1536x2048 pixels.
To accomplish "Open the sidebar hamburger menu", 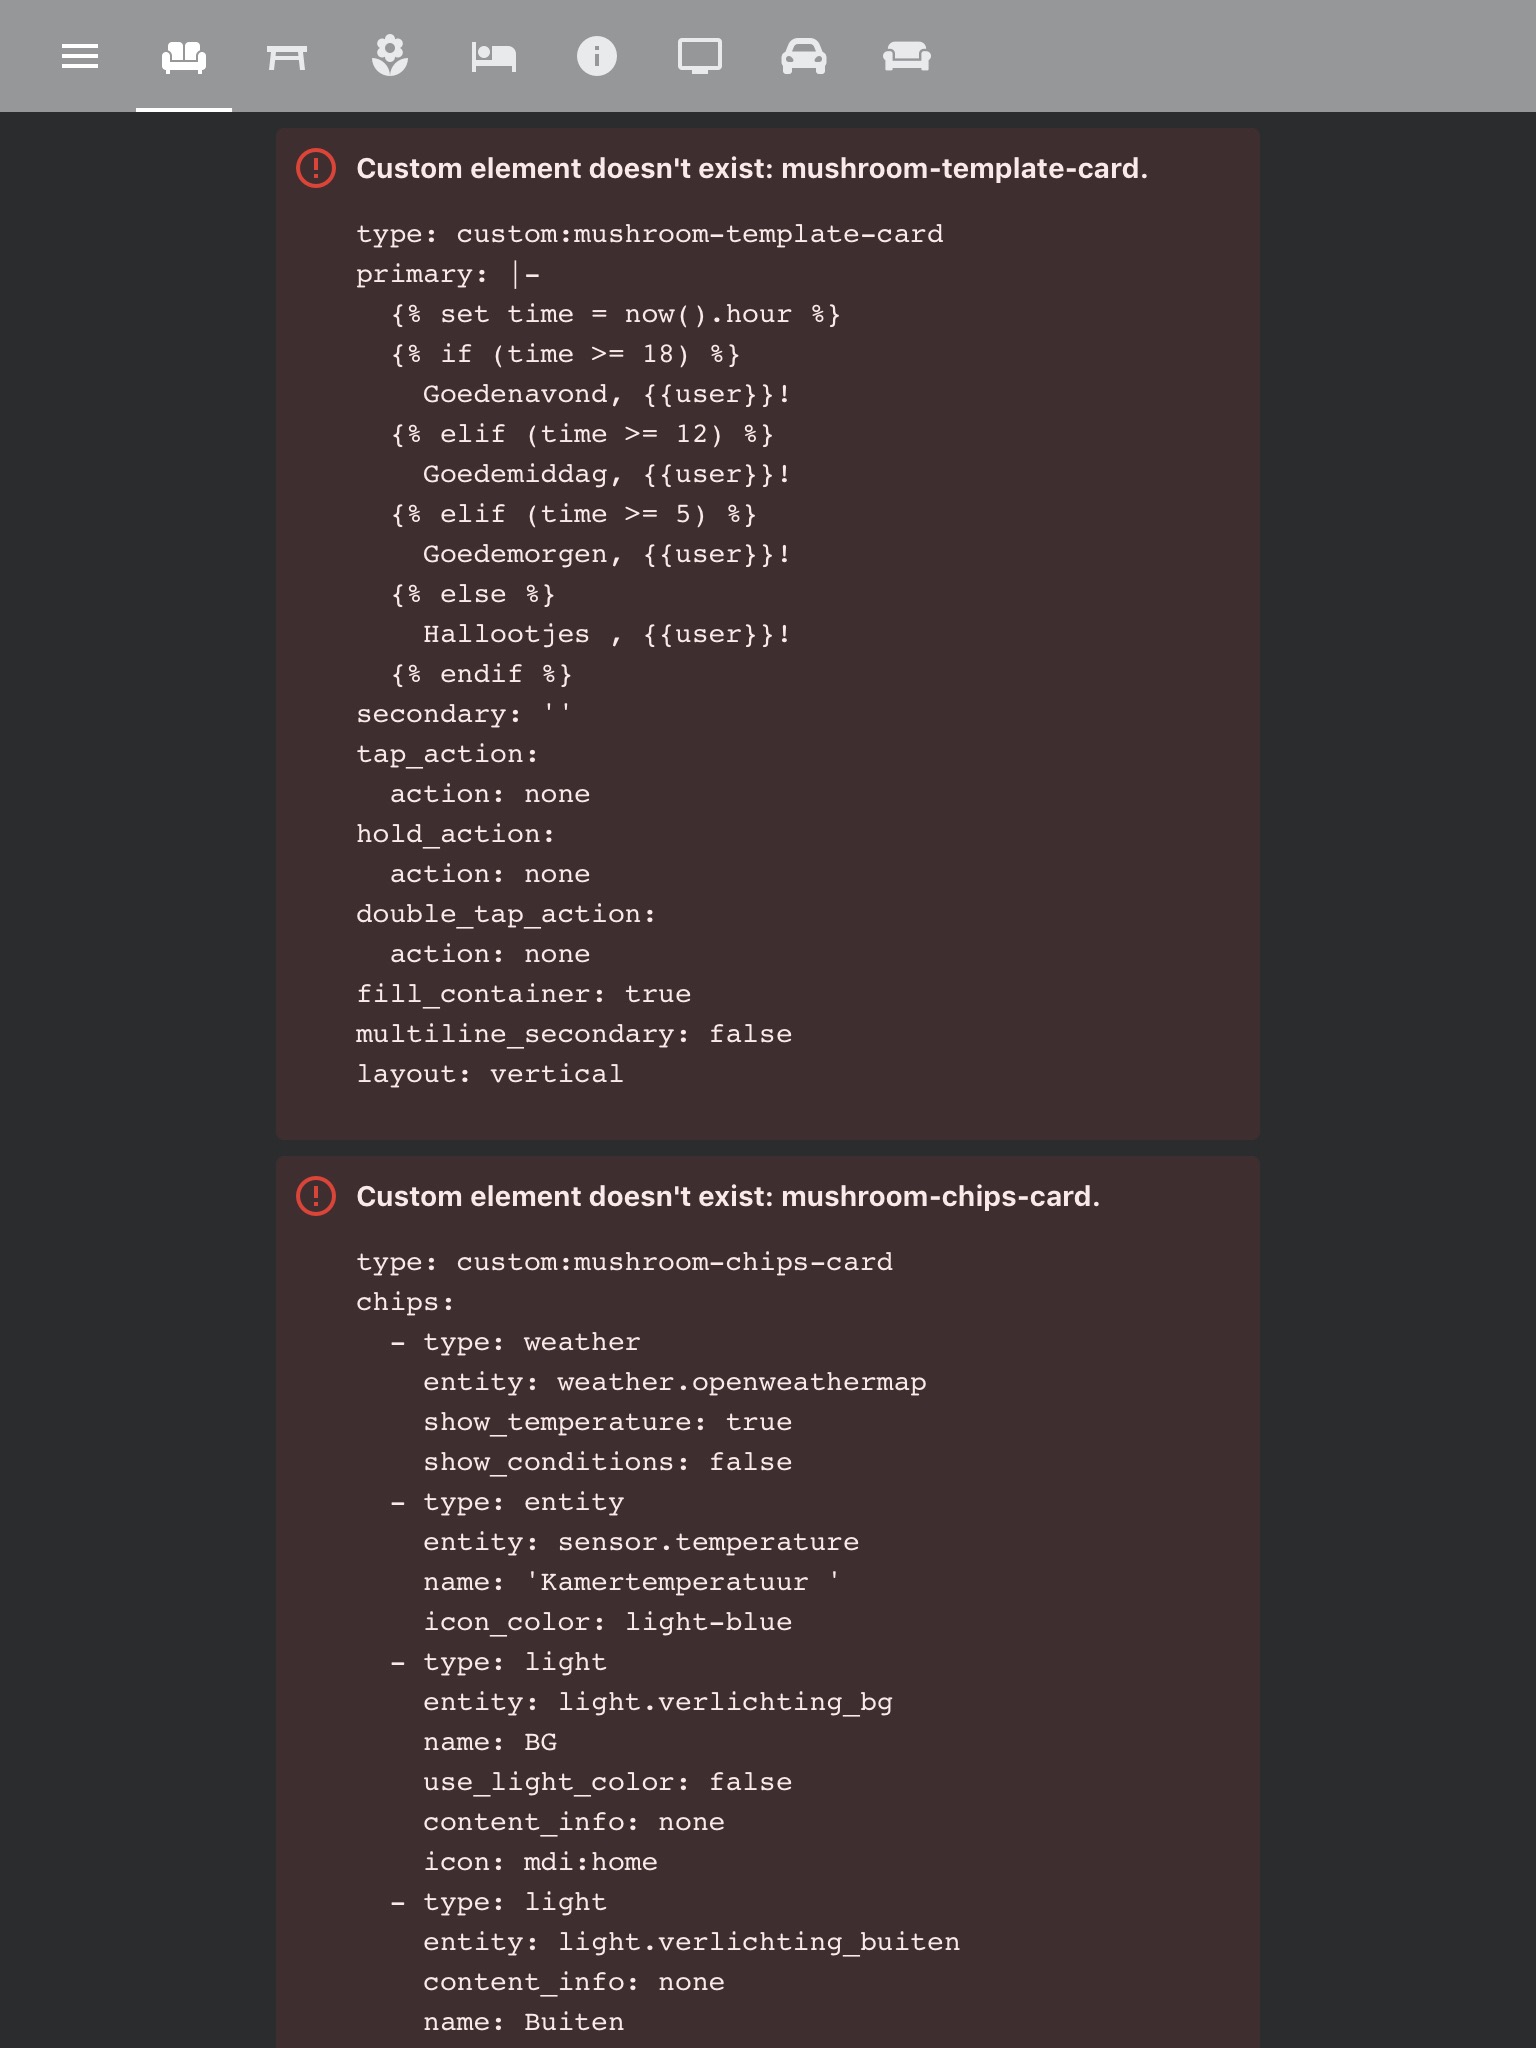I will (80, 56).
